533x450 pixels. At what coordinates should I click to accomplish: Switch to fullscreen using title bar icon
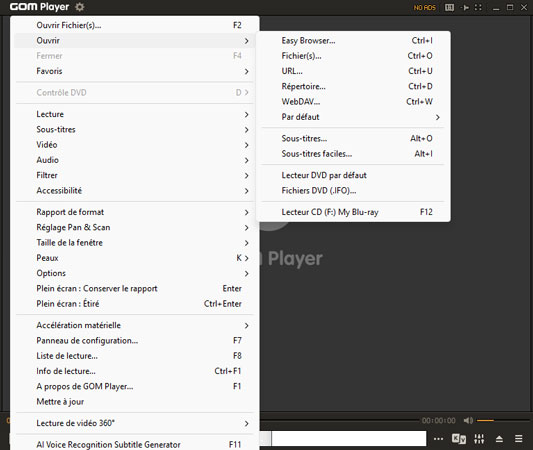coord(478,7)
